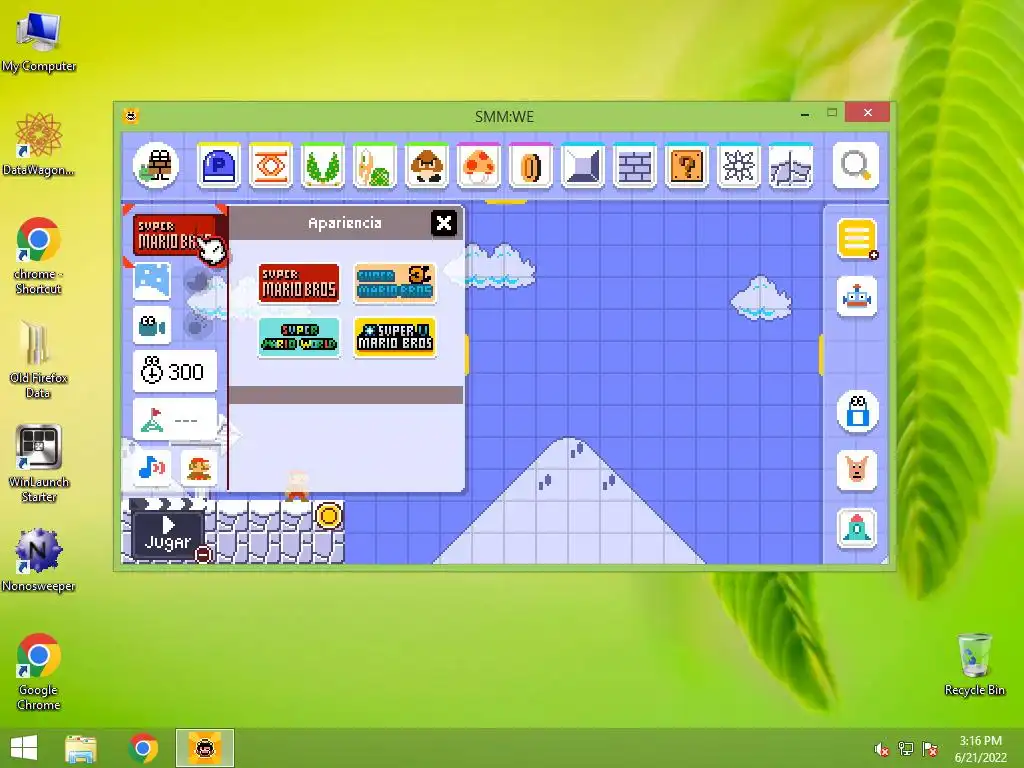Pick the blue P-switch item
The width and height of the screenshot is (1024, 768).
point(219,166)
